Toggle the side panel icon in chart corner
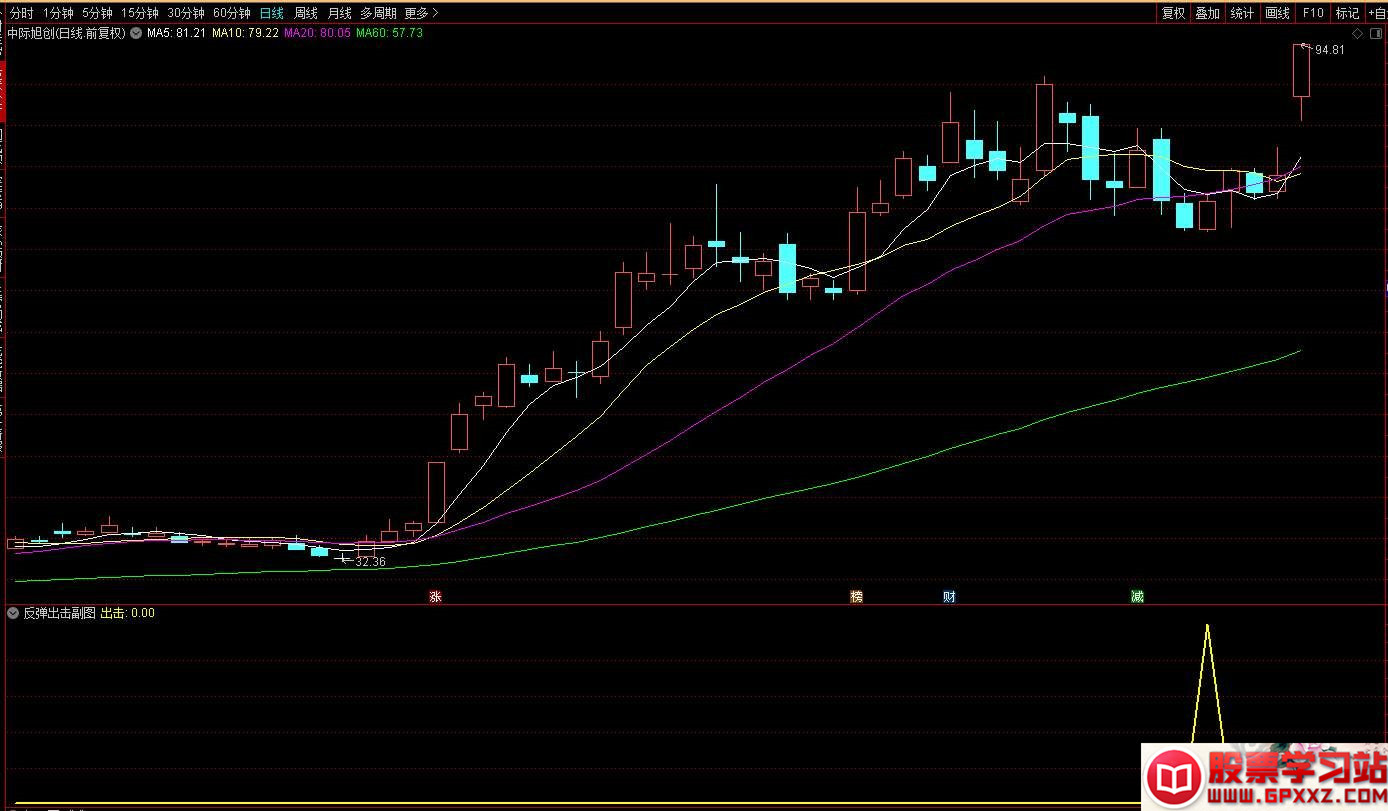 point(1375,33)
